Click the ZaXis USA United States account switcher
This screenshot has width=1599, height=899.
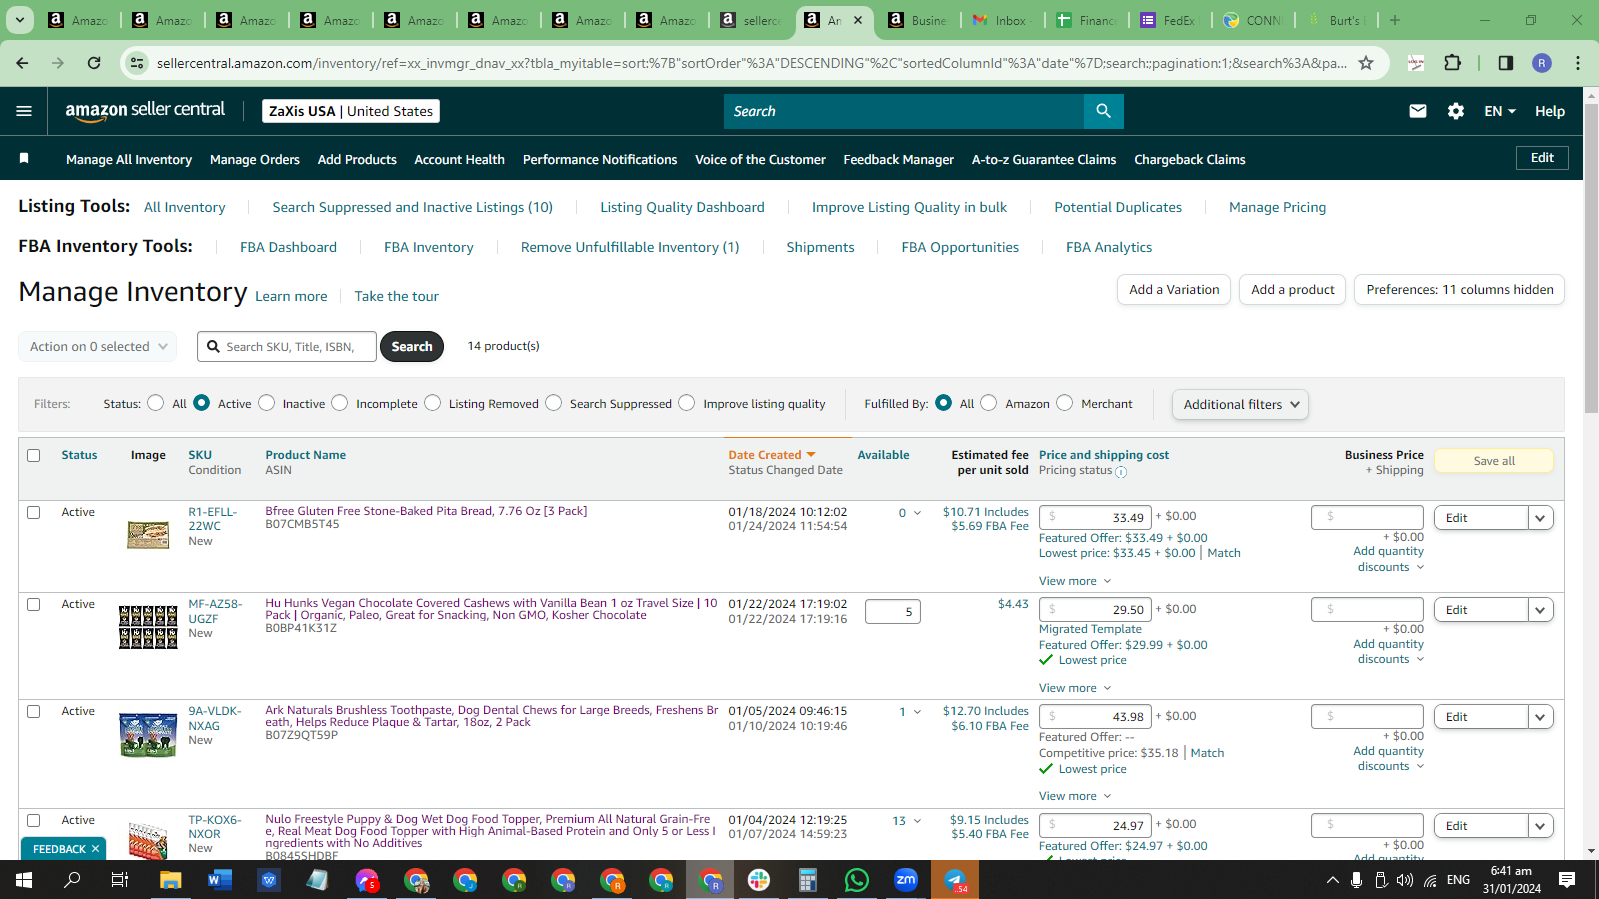click(351, 111)
